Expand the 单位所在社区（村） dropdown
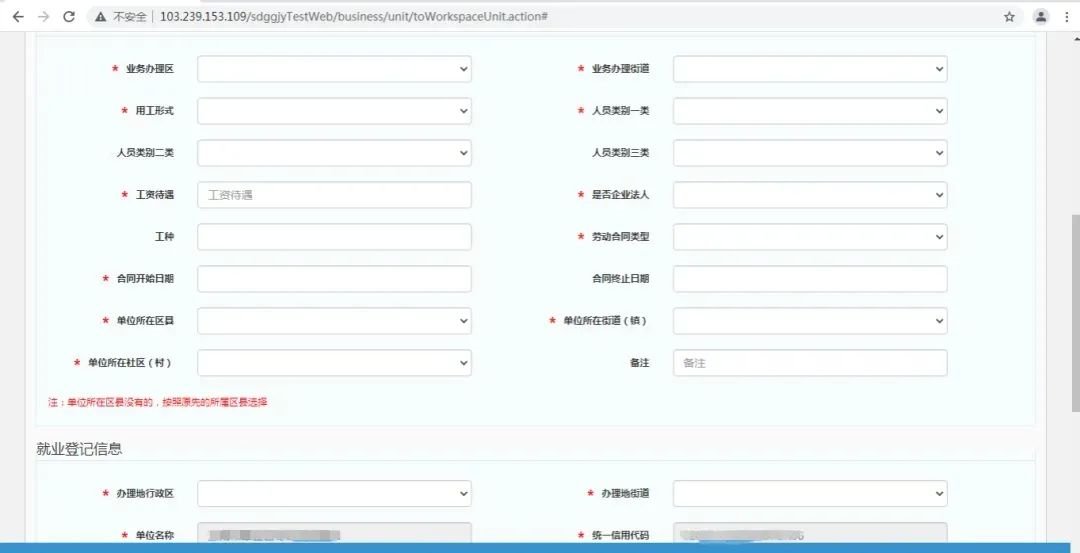 click(334, 363)
